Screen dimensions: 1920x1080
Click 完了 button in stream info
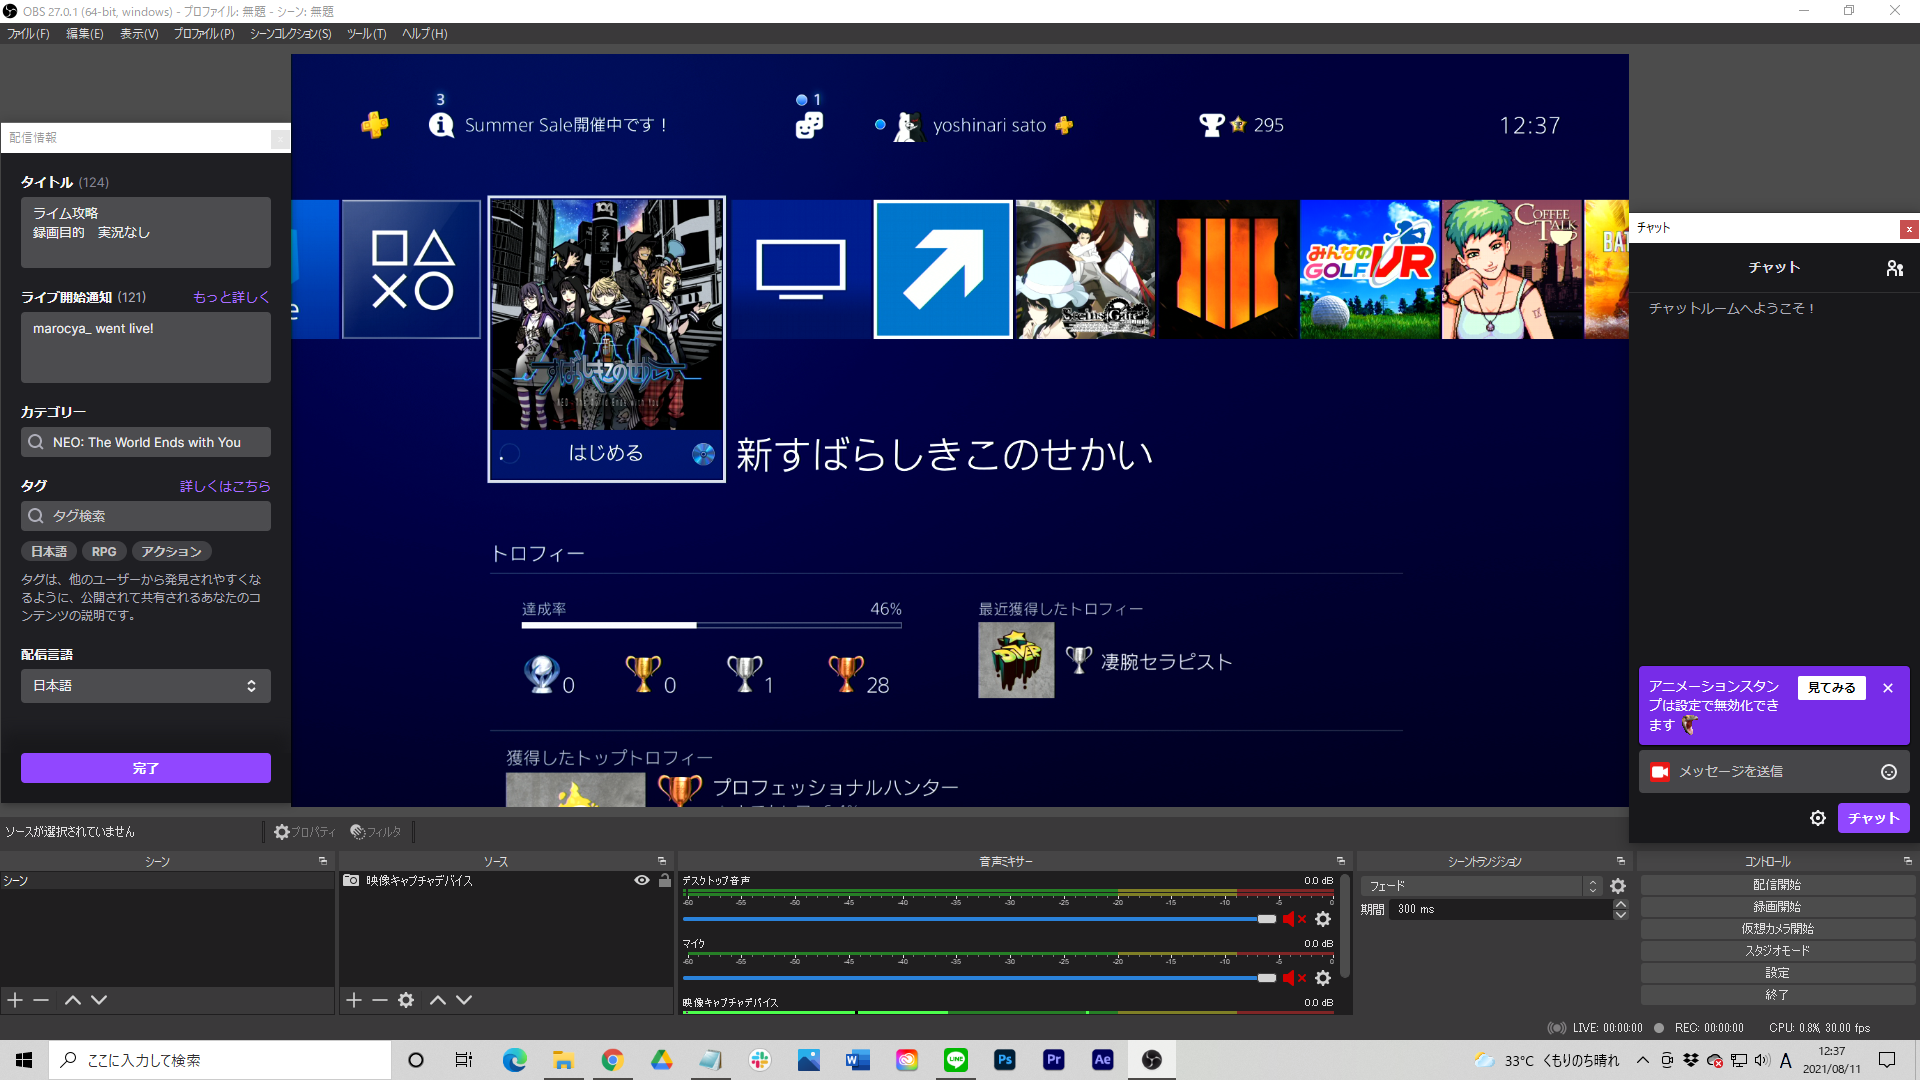146,768
